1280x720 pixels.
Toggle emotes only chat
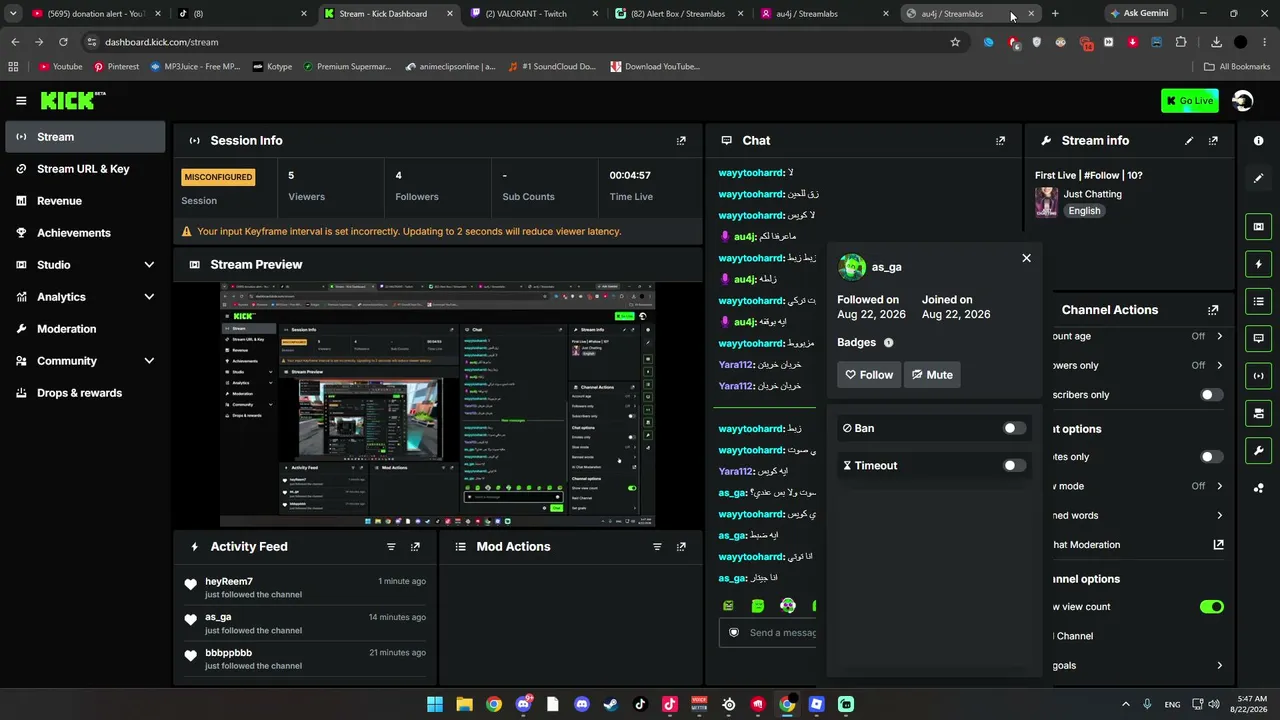[x=1211, y=457]
